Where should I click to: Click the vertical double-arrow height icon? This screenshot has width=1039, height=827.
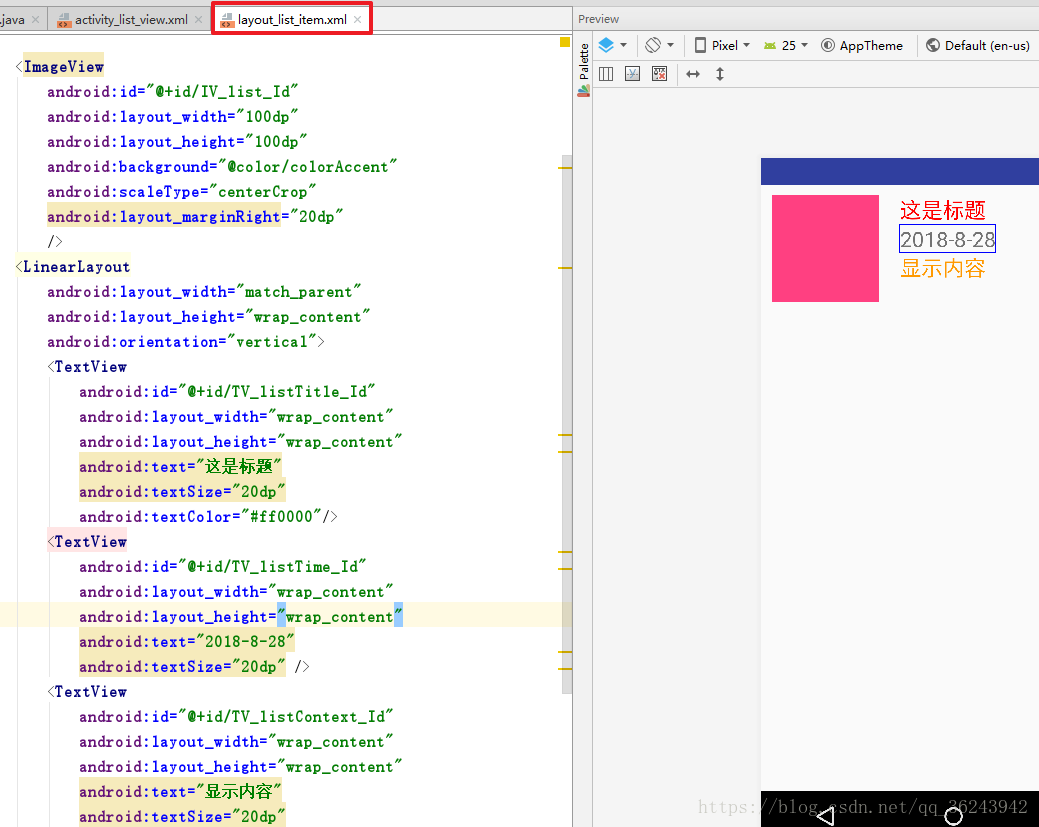click(x=720, y=74)
